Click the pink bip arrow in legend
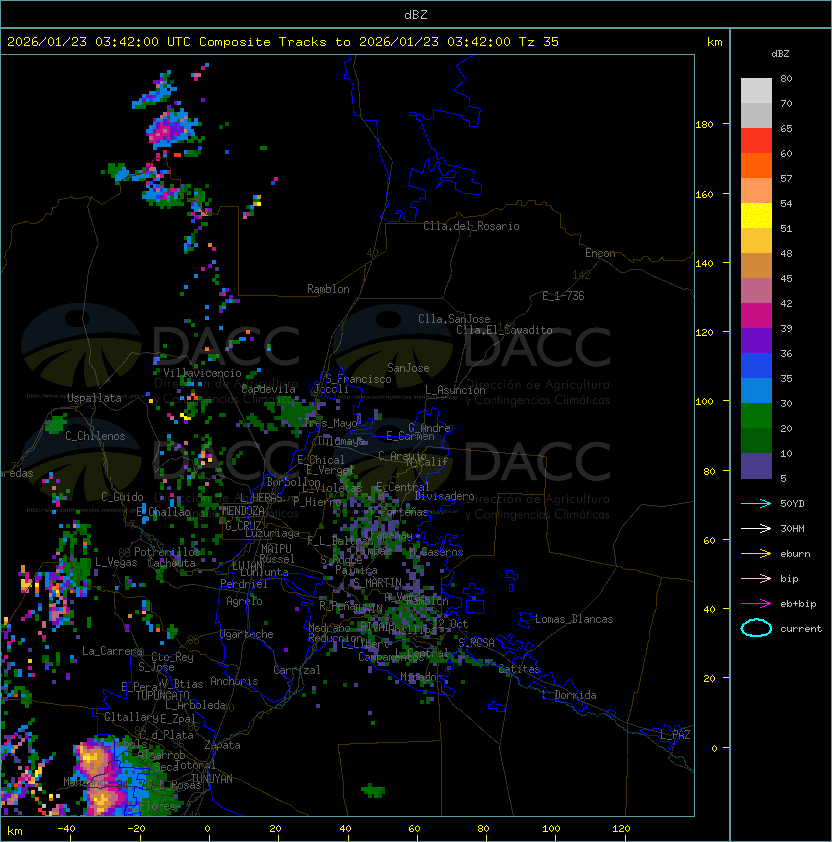832x842 pixels. pos(756,579)
